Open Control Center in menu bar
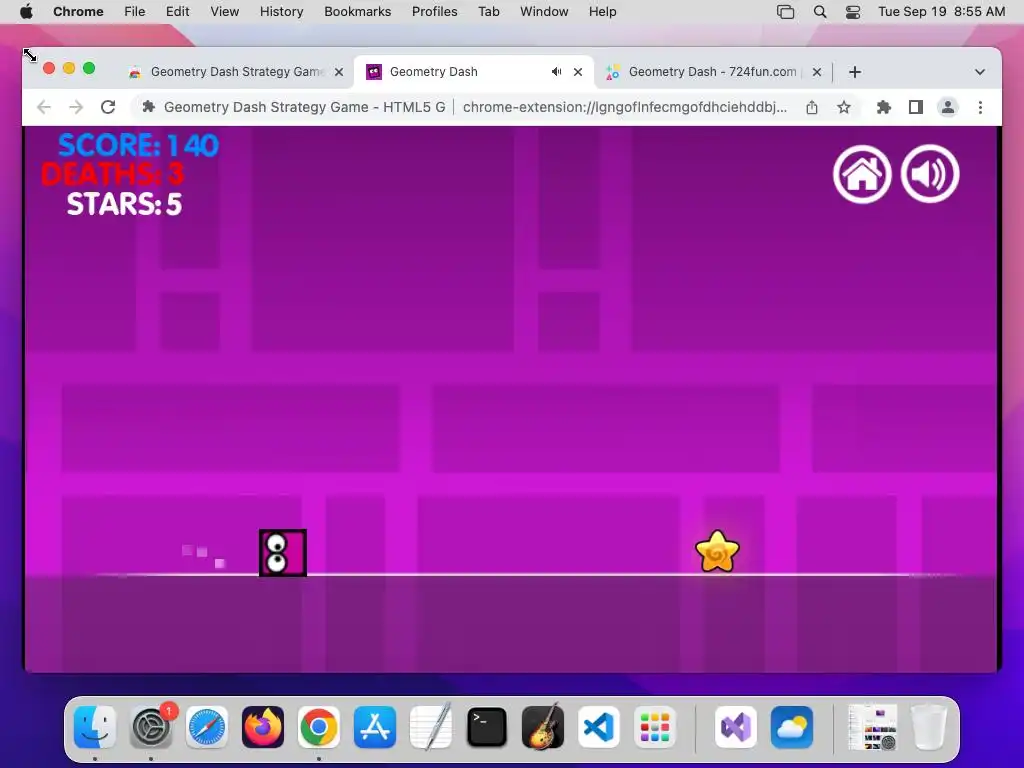This screenshot has height=768, width=1024. point(853,12)
